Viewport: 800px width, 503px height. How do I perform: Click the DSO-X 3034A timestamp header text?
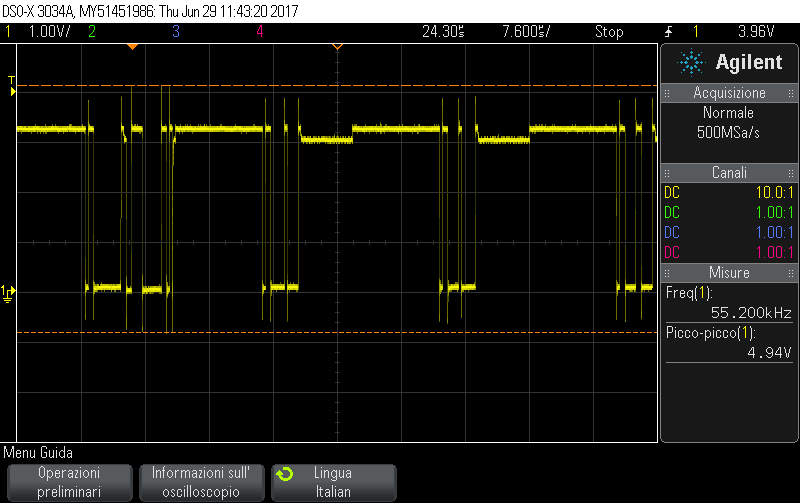151,11
